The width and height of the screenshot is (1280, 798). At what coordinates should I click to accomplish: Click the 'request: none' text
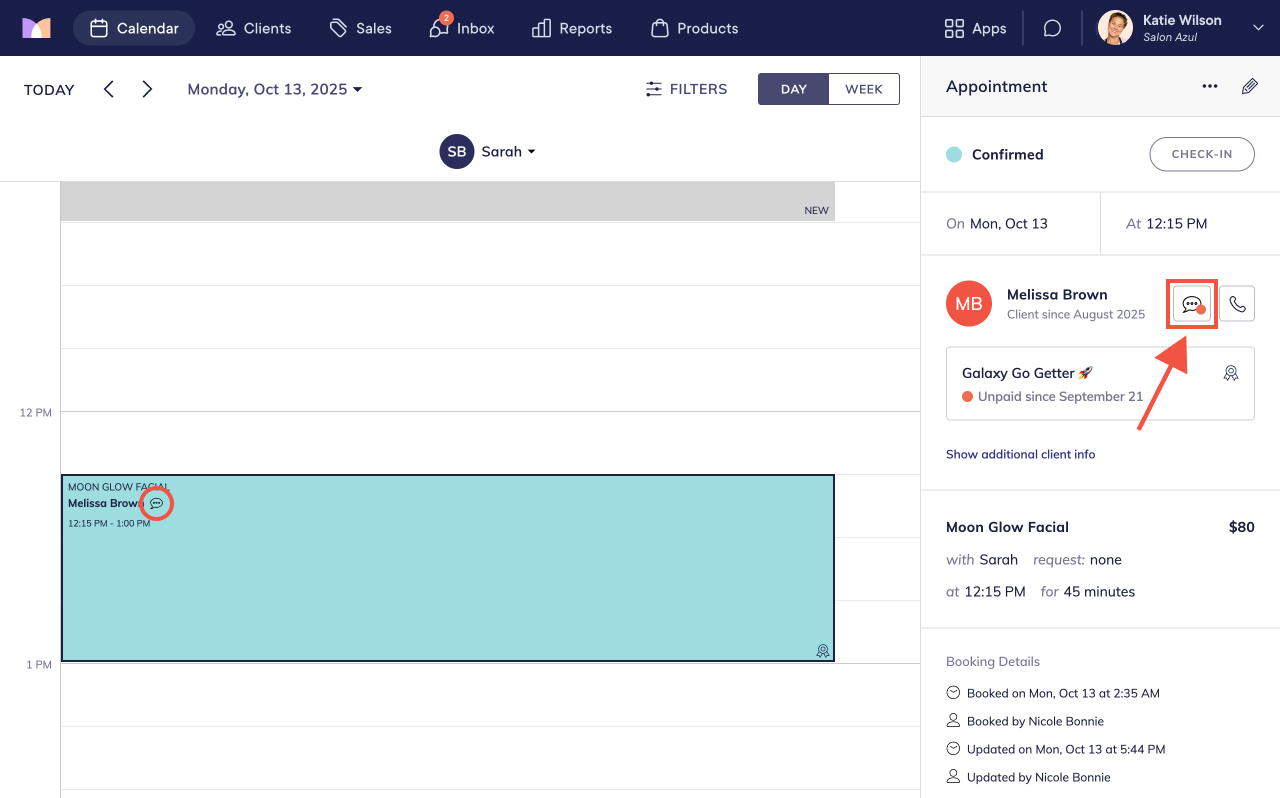click(1077, 560)
